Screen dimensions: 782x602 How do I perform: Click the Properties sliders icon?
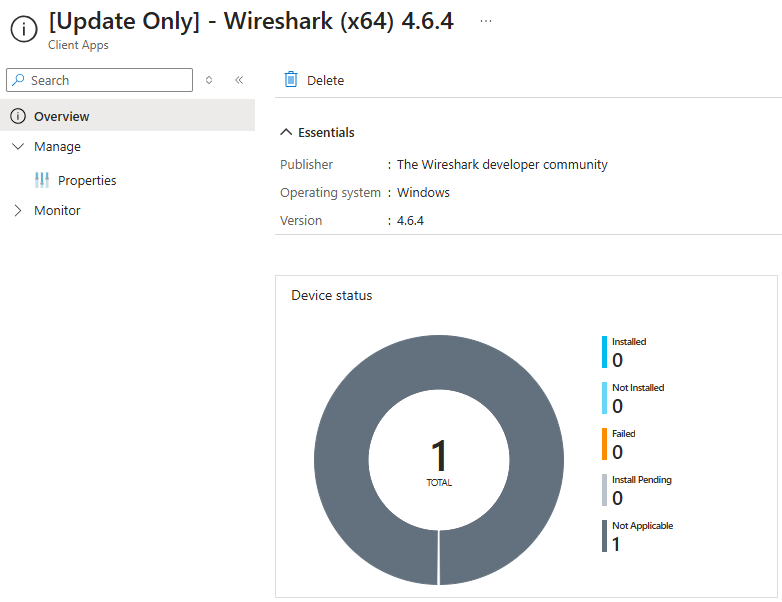point(41,180)
